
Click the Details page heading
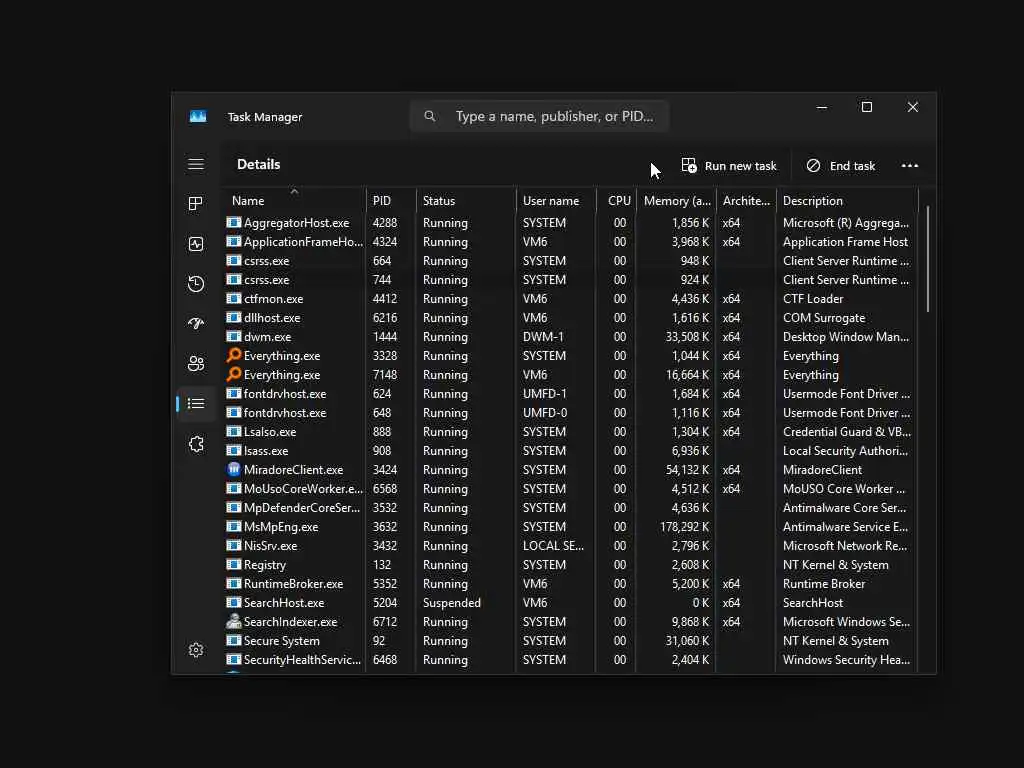[259, 165]
